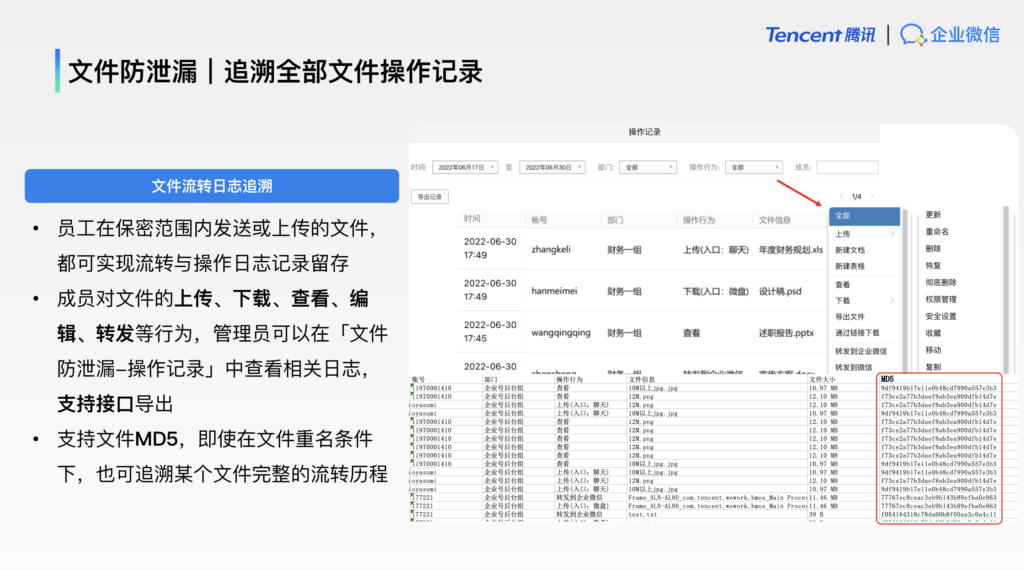This screenshot has height=570, width=1024.
Task: Click the 文件流转日志追溯 blue banner
Action: [212, 186]
